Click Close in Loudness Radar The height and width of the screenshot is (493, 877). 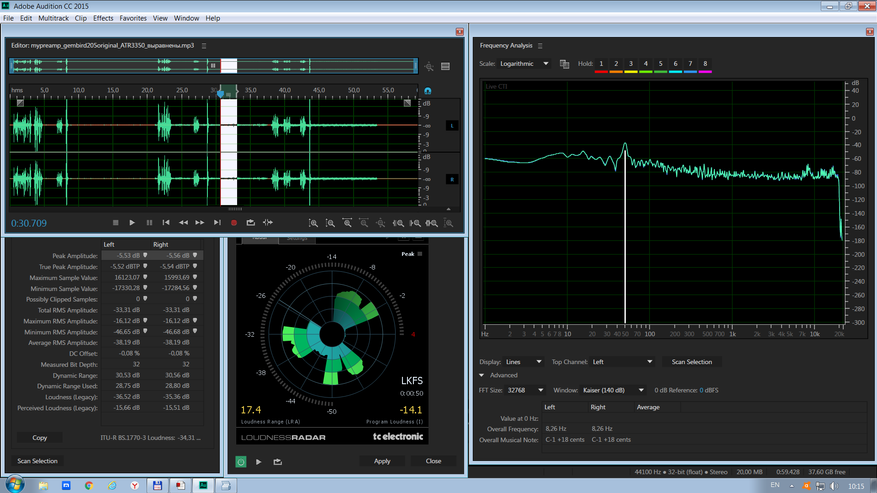(433, 461)
